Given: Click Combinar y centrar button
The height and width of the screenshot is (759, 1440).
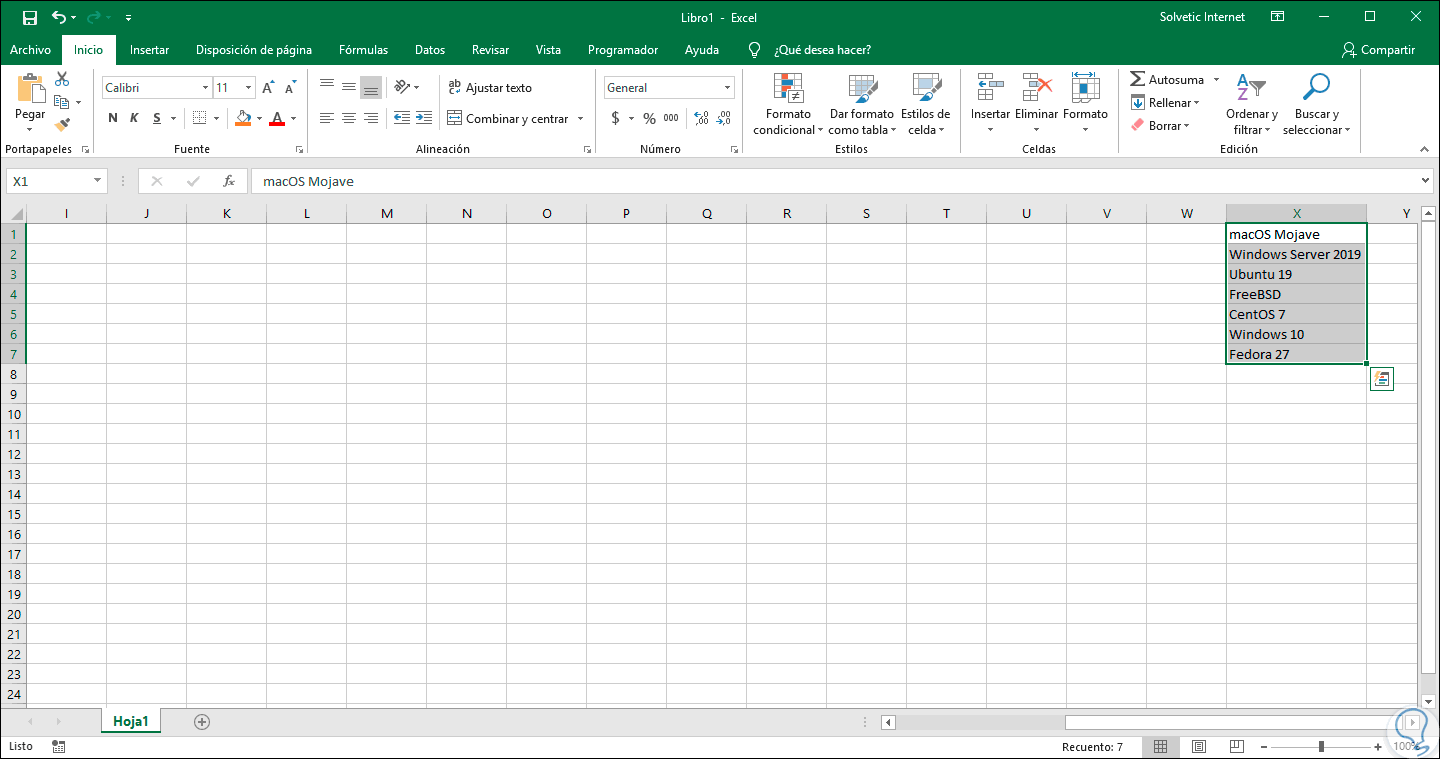Looking at the screenshot, I should (x=508, y=119).
